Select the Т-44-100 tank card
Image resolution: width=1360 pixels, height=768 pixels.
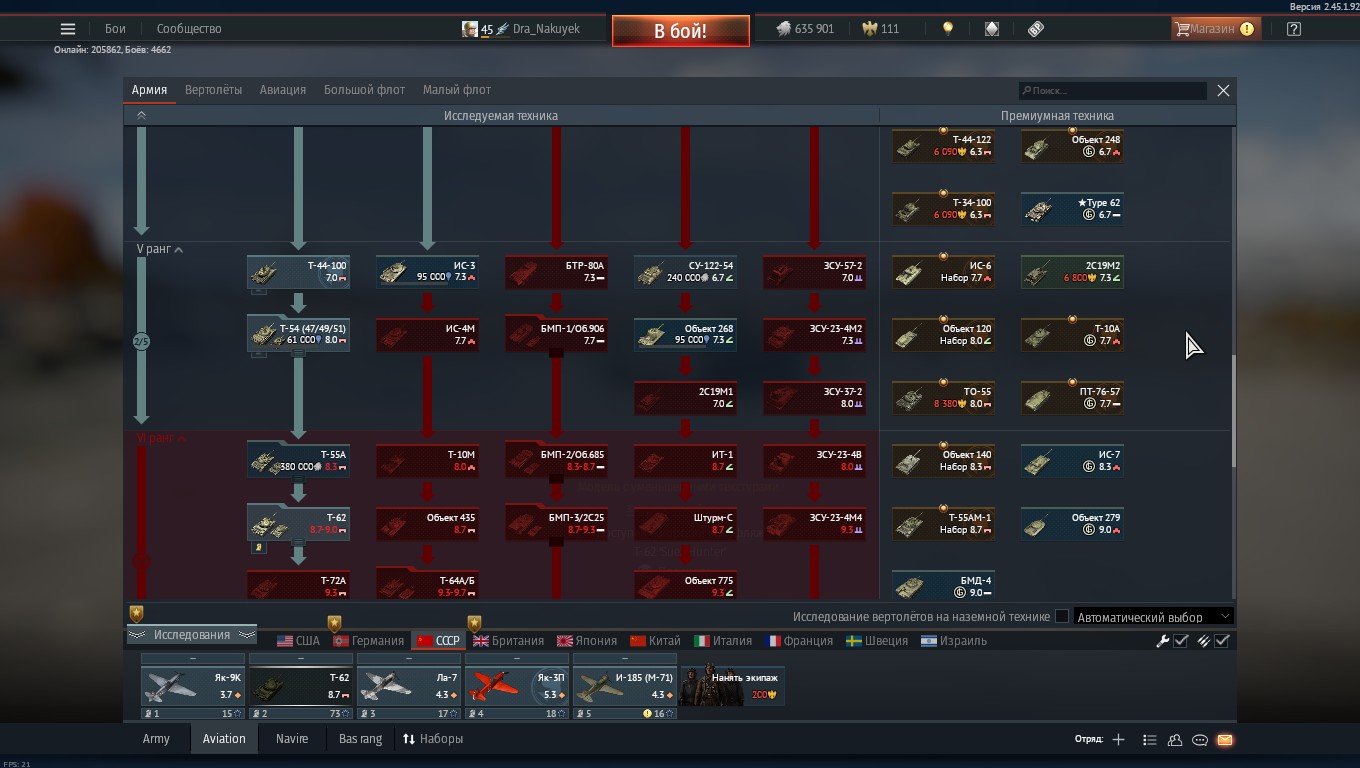point(298,272)
